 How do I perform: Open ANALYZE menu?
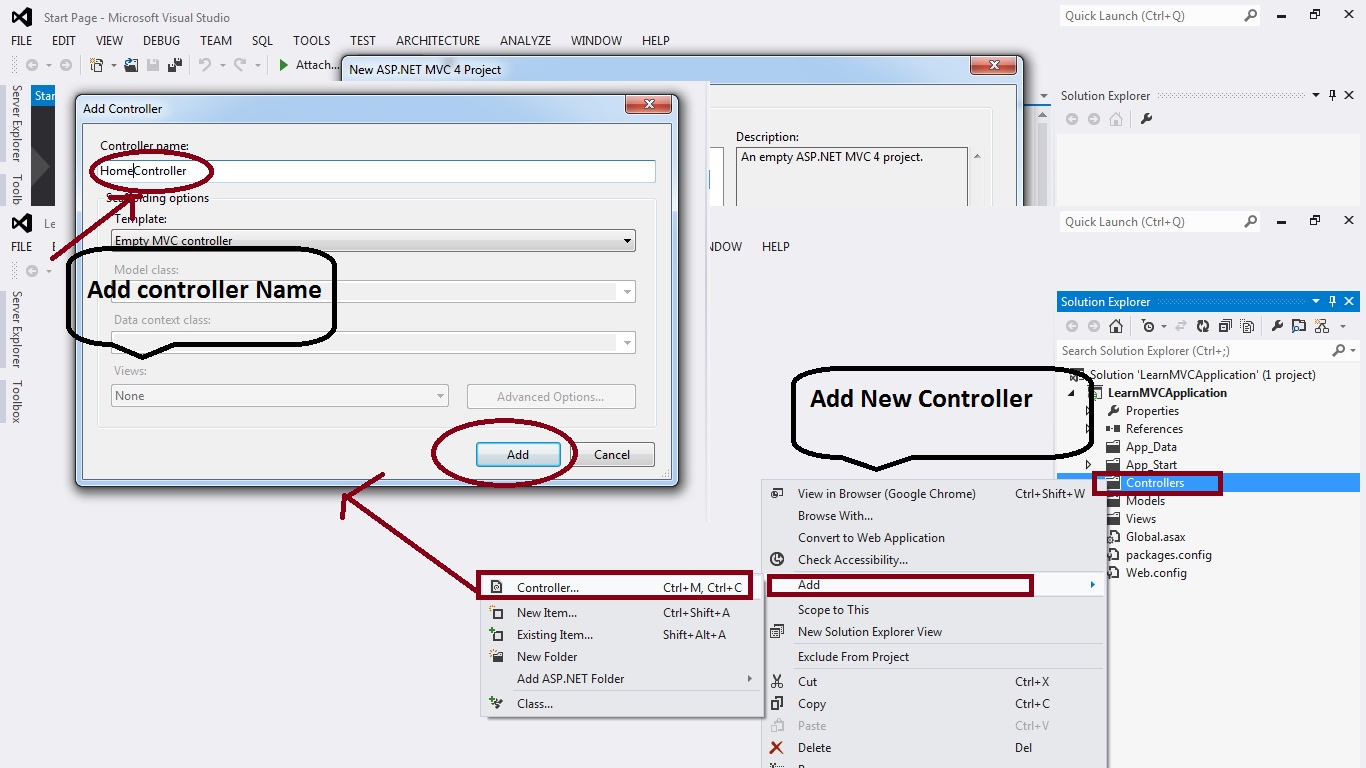[x=526, y=41]
